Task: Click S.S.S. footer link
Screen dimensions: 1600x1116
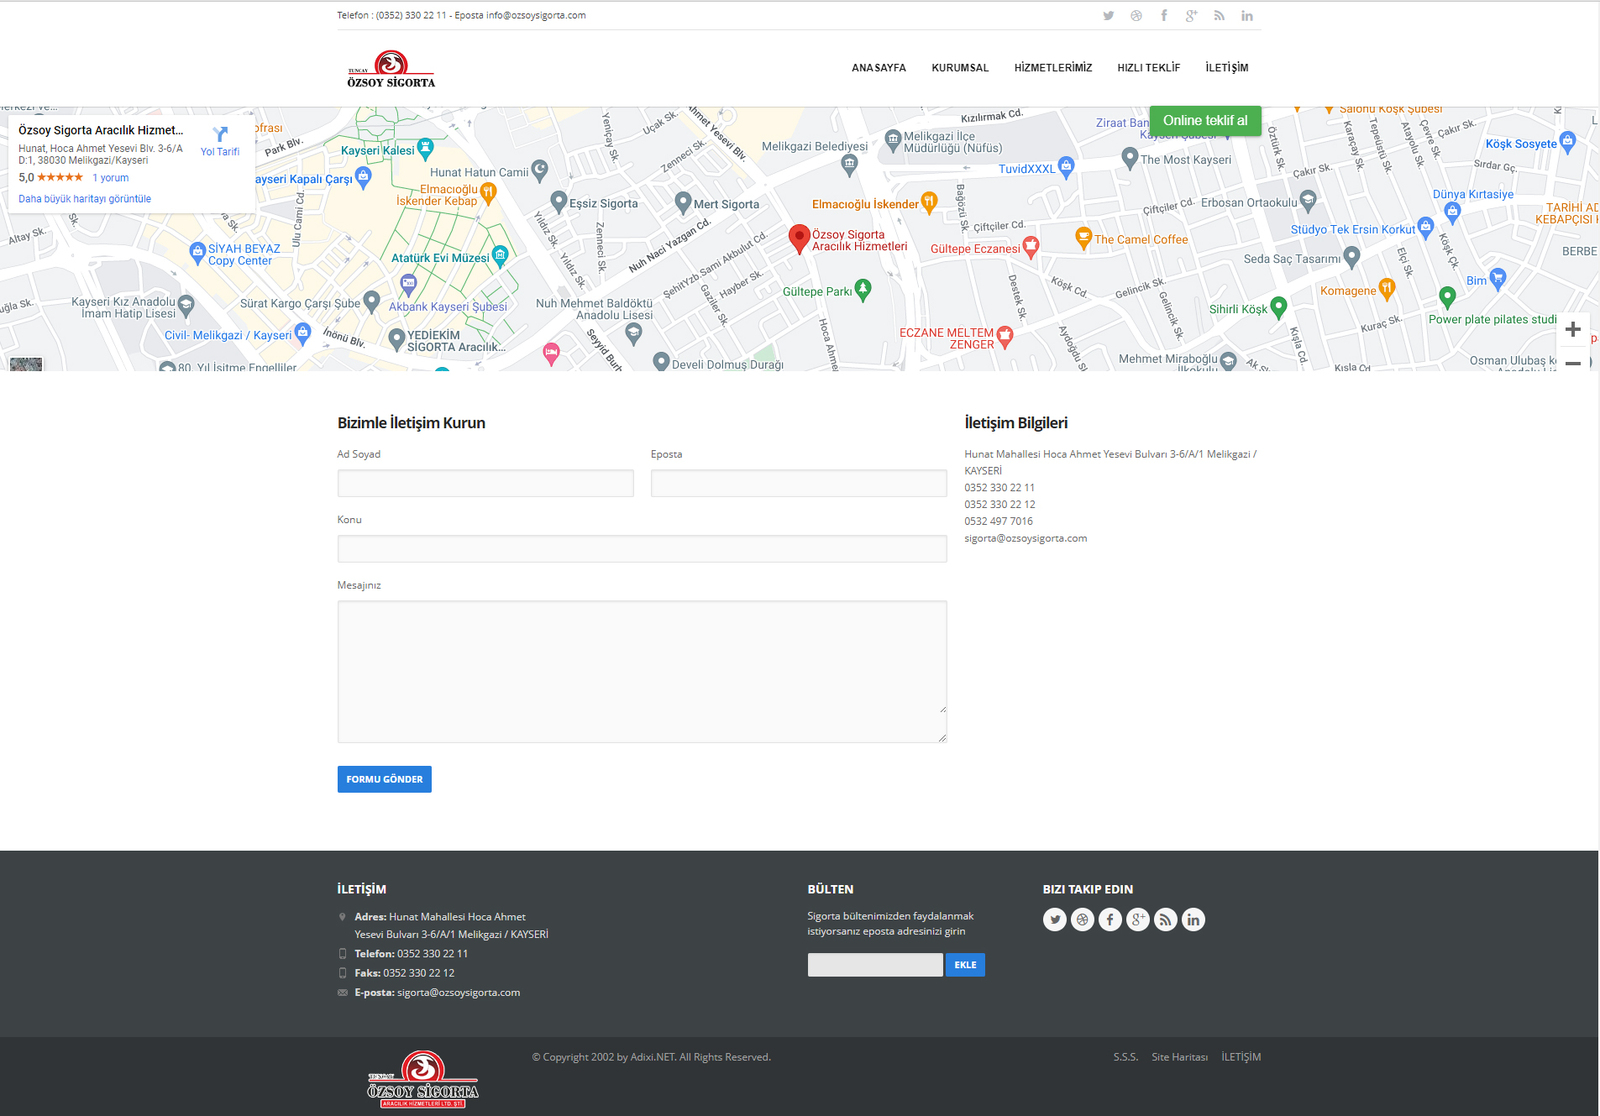Action: [1126, 1057]
